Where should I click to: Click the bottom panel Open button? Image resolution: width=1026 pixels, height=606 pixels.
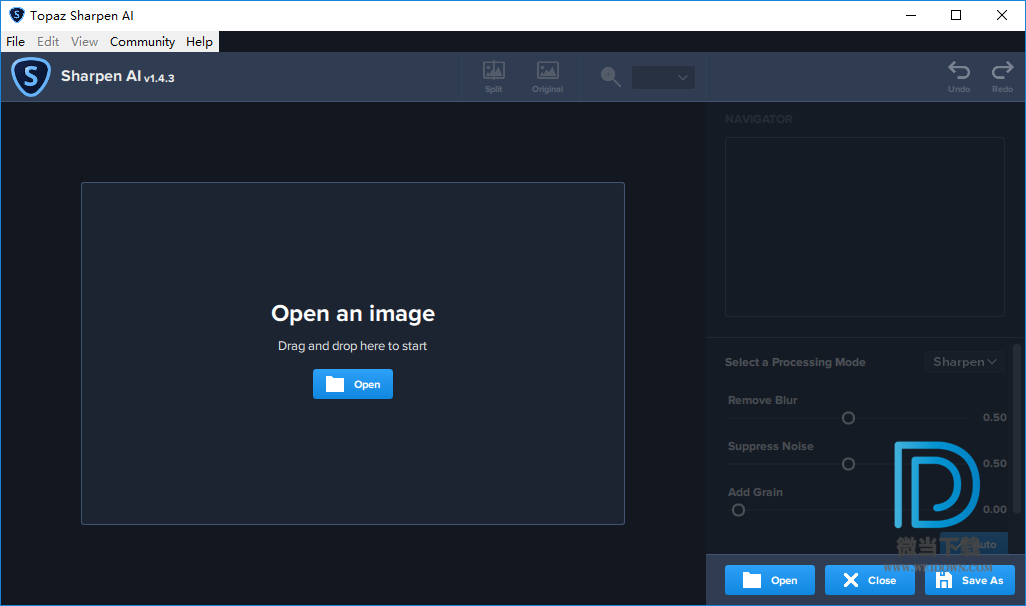click(x=770, y=580)
